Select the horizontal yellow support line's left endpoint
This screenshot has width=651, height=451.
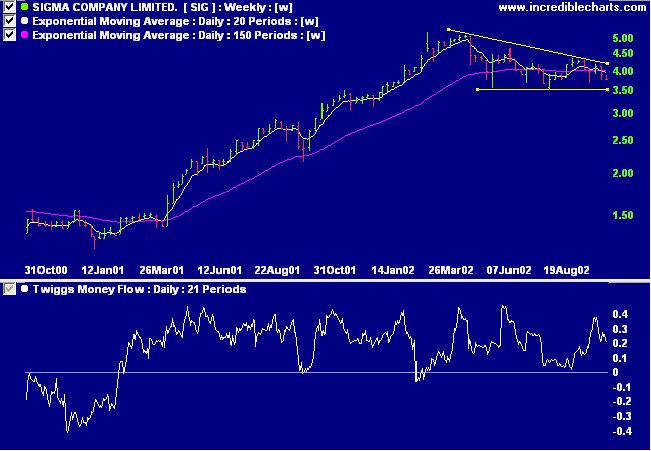coord(477,89)
